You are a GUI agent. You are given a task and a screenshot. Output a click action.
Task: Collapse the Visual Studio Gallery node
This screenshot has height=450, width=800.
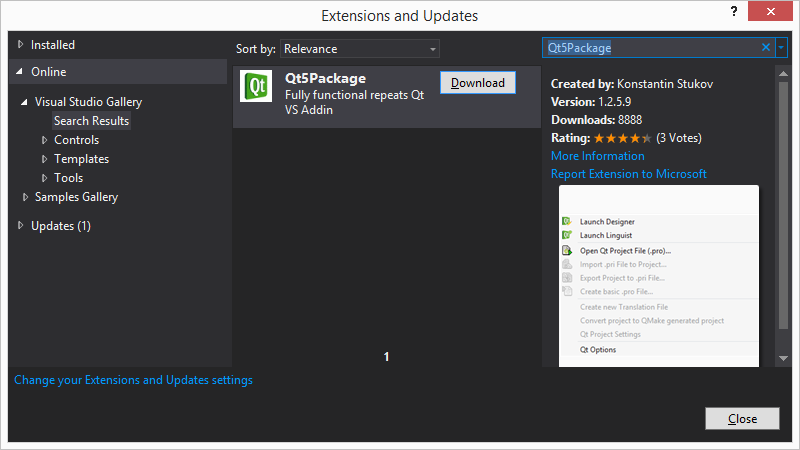pyautogui.click(x=24, y=102)
